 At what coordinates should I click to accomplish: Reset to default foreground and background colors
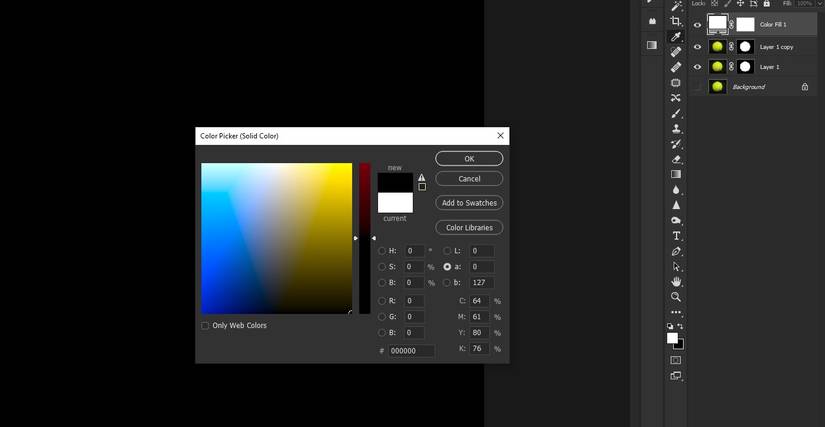(670, 326)
